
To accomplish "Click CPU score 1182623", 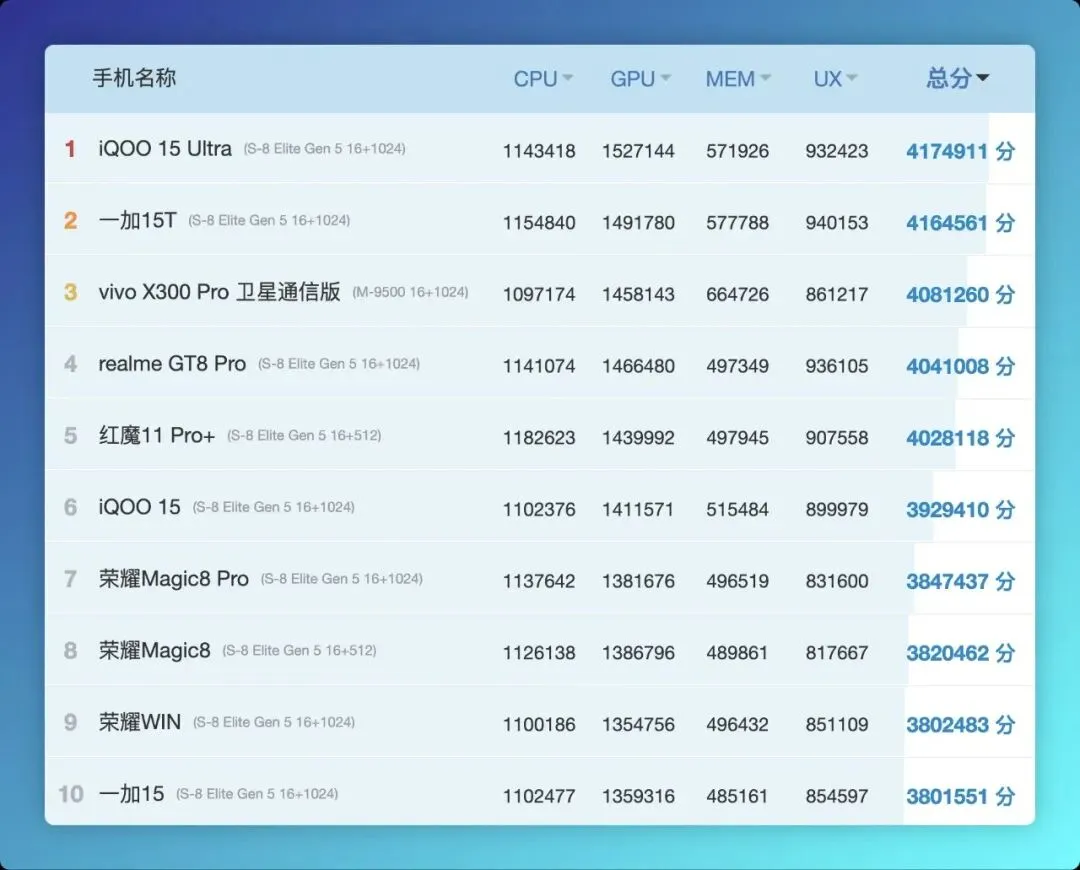I will tap(539, 437).
